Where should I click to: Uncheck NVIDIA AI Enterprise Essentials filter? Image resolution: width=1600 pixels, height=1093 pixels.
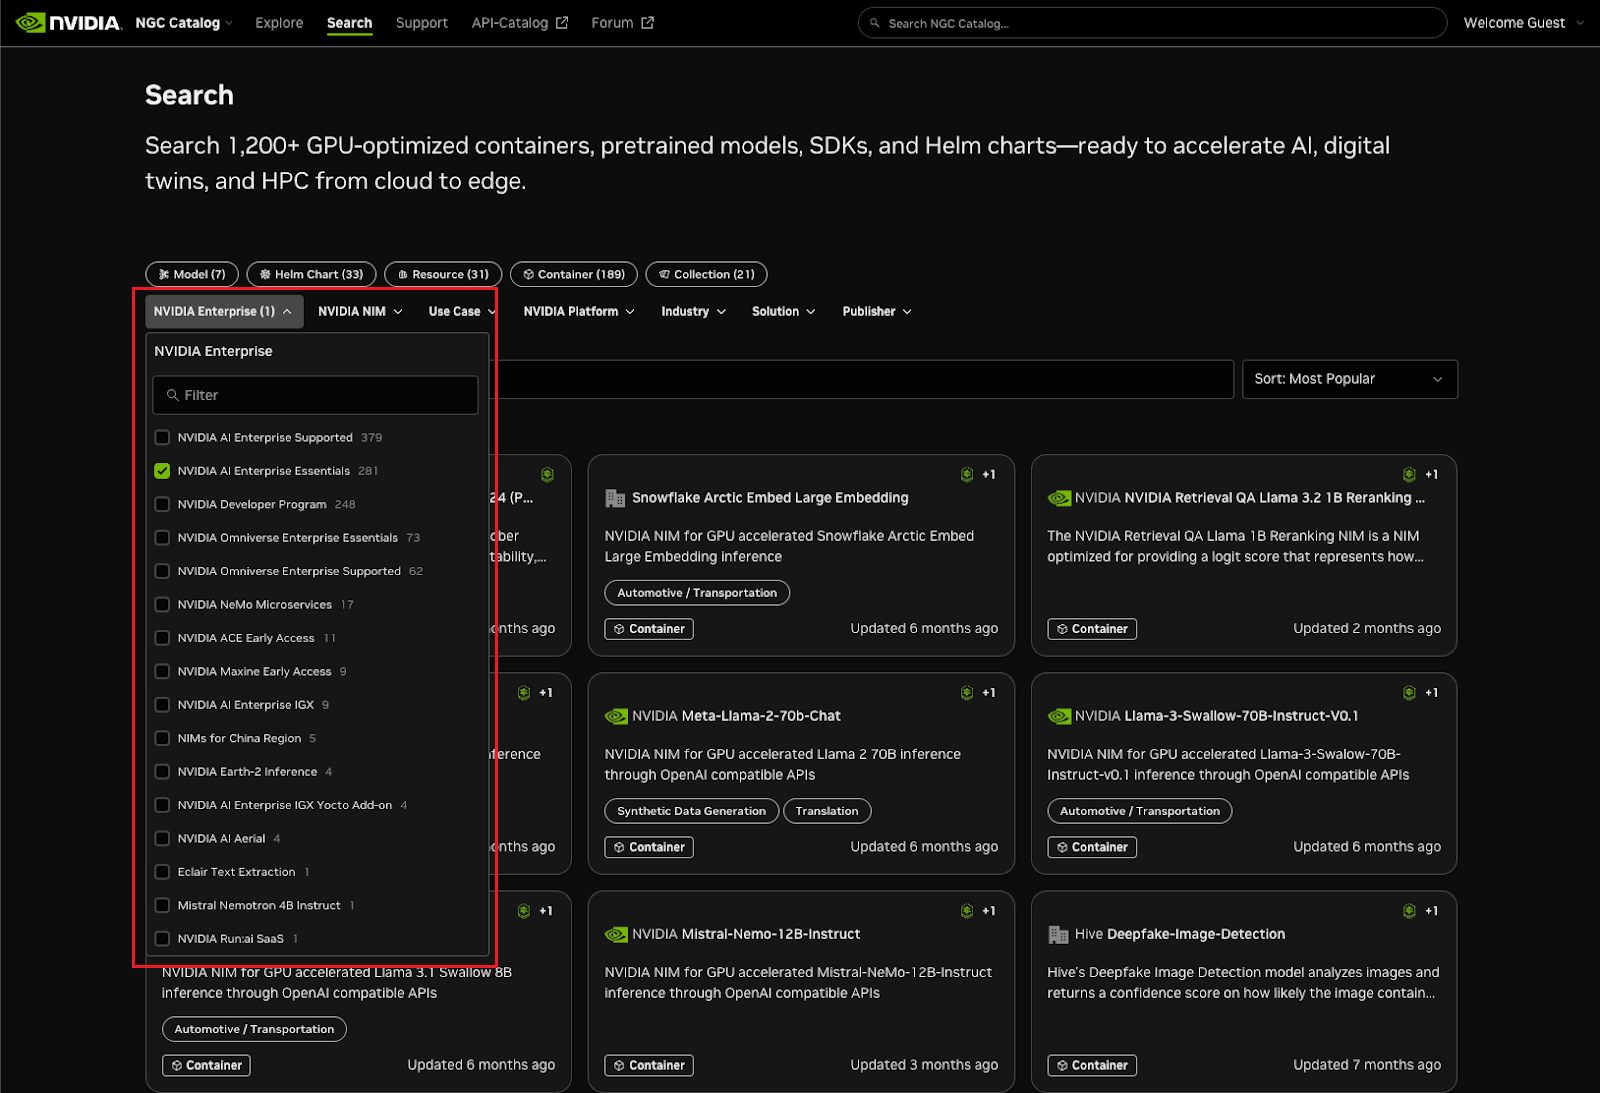point(162,471)
